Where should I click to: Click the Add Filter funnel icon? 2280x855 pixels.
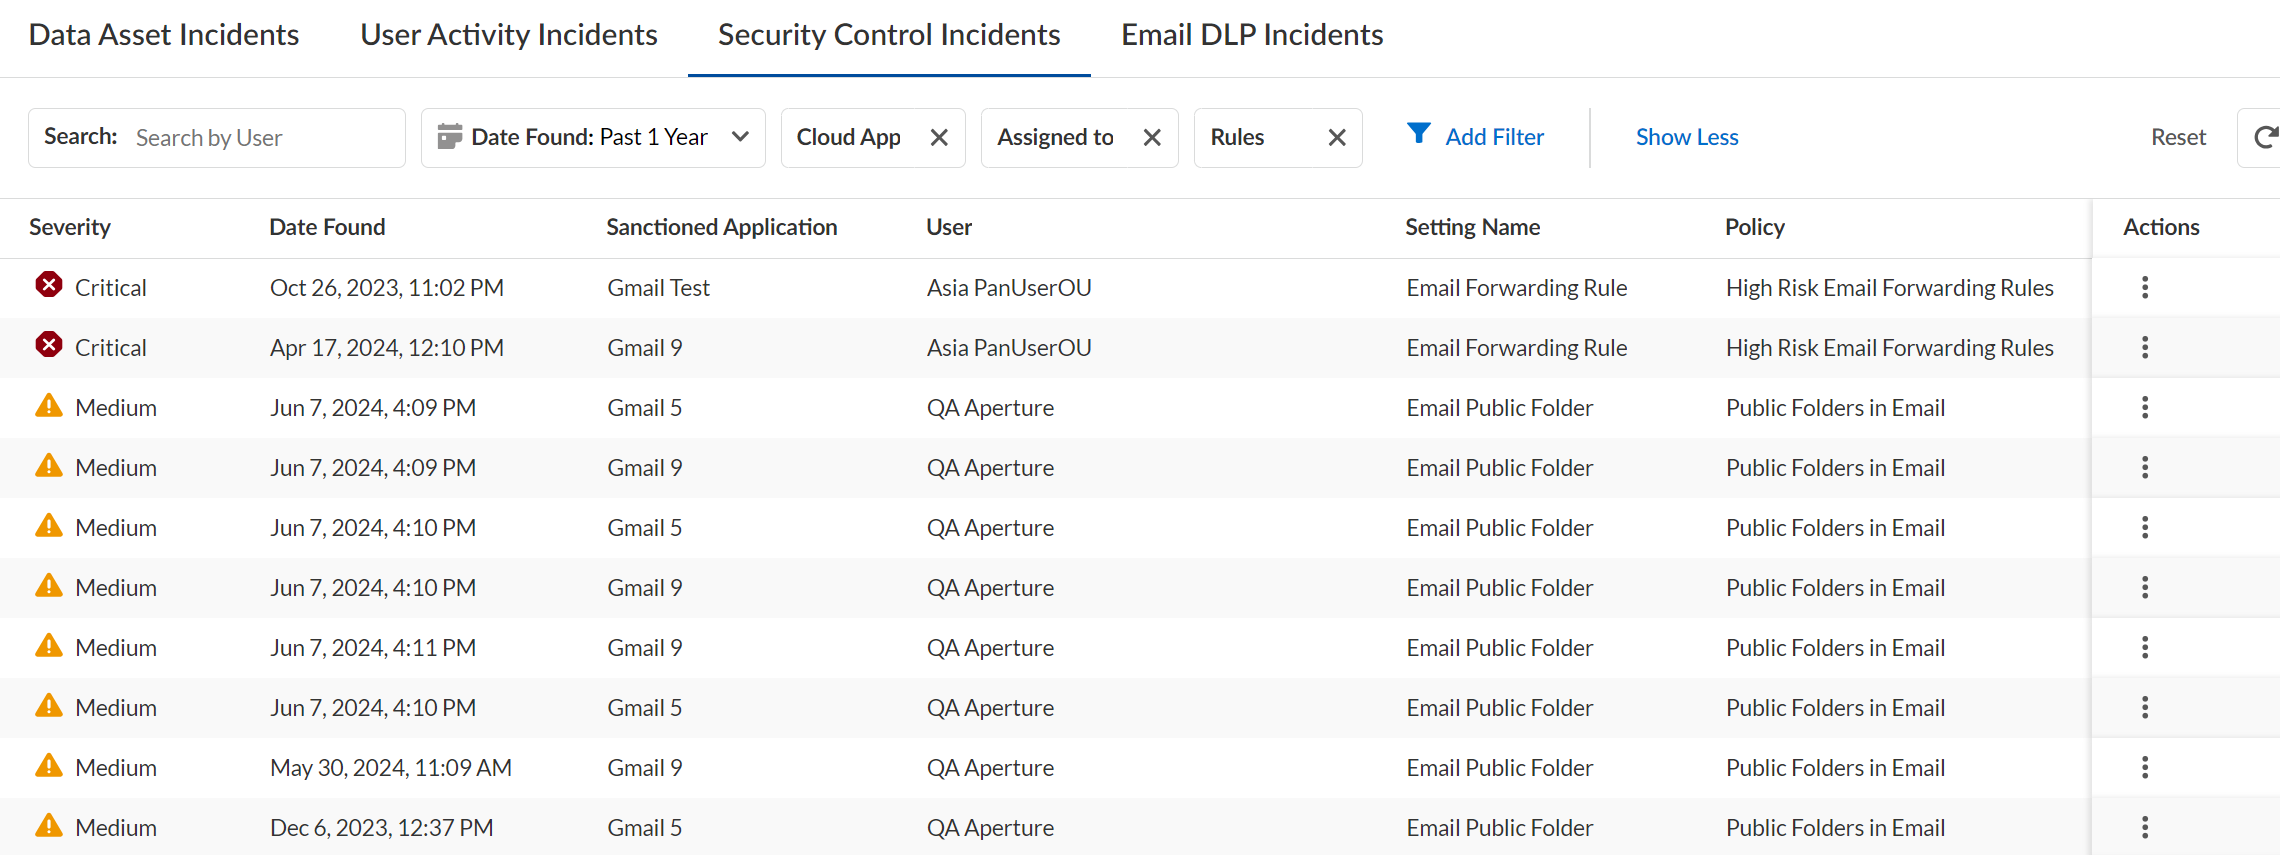(x=1418, y=134)
